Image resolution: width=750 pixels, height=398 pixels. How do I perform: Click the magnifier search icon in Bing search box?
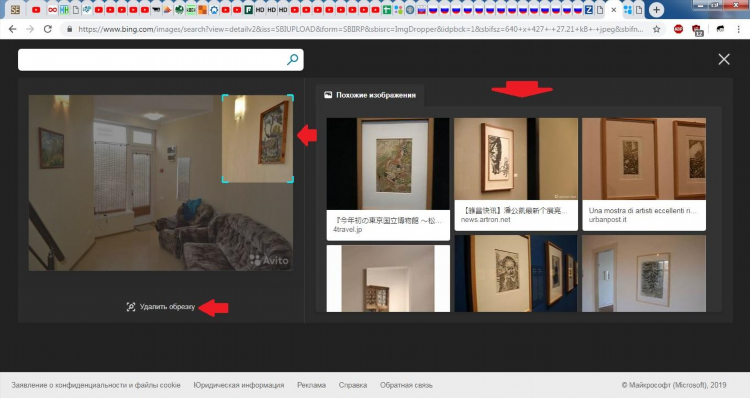(x=292, y=59)
